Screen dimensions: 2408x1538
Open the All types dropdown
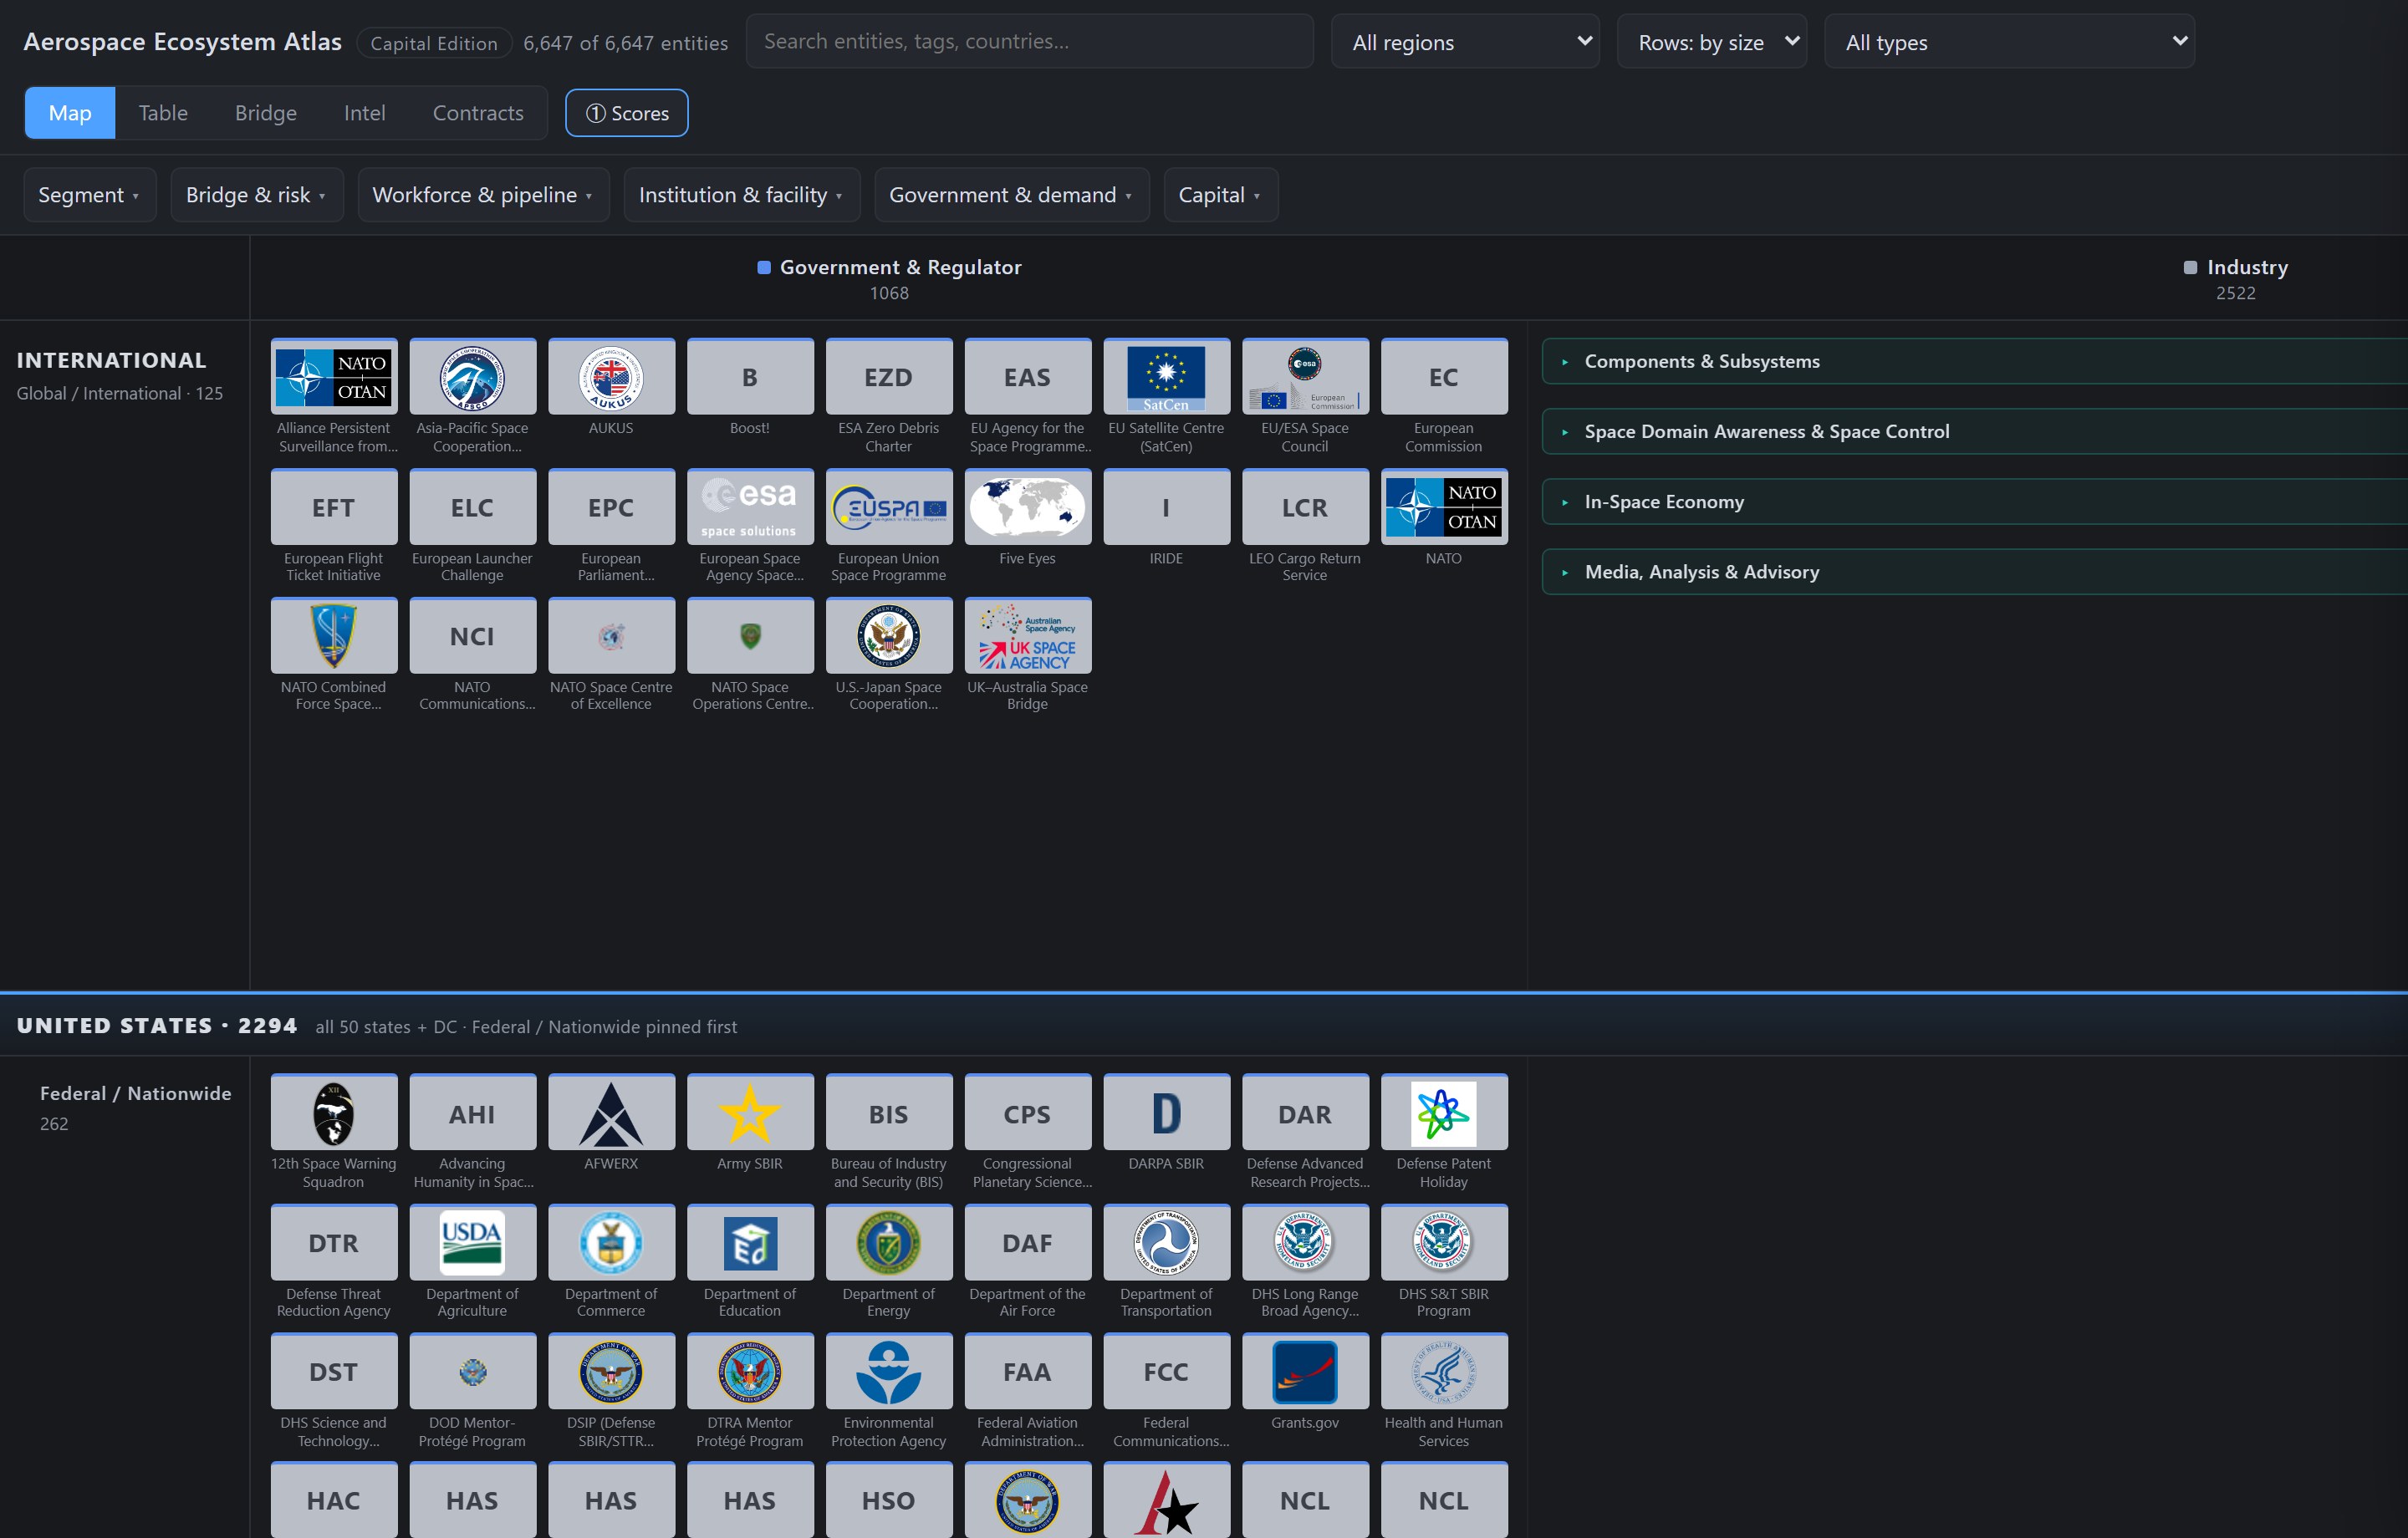pyautogui.click(x=2009, y=42)
